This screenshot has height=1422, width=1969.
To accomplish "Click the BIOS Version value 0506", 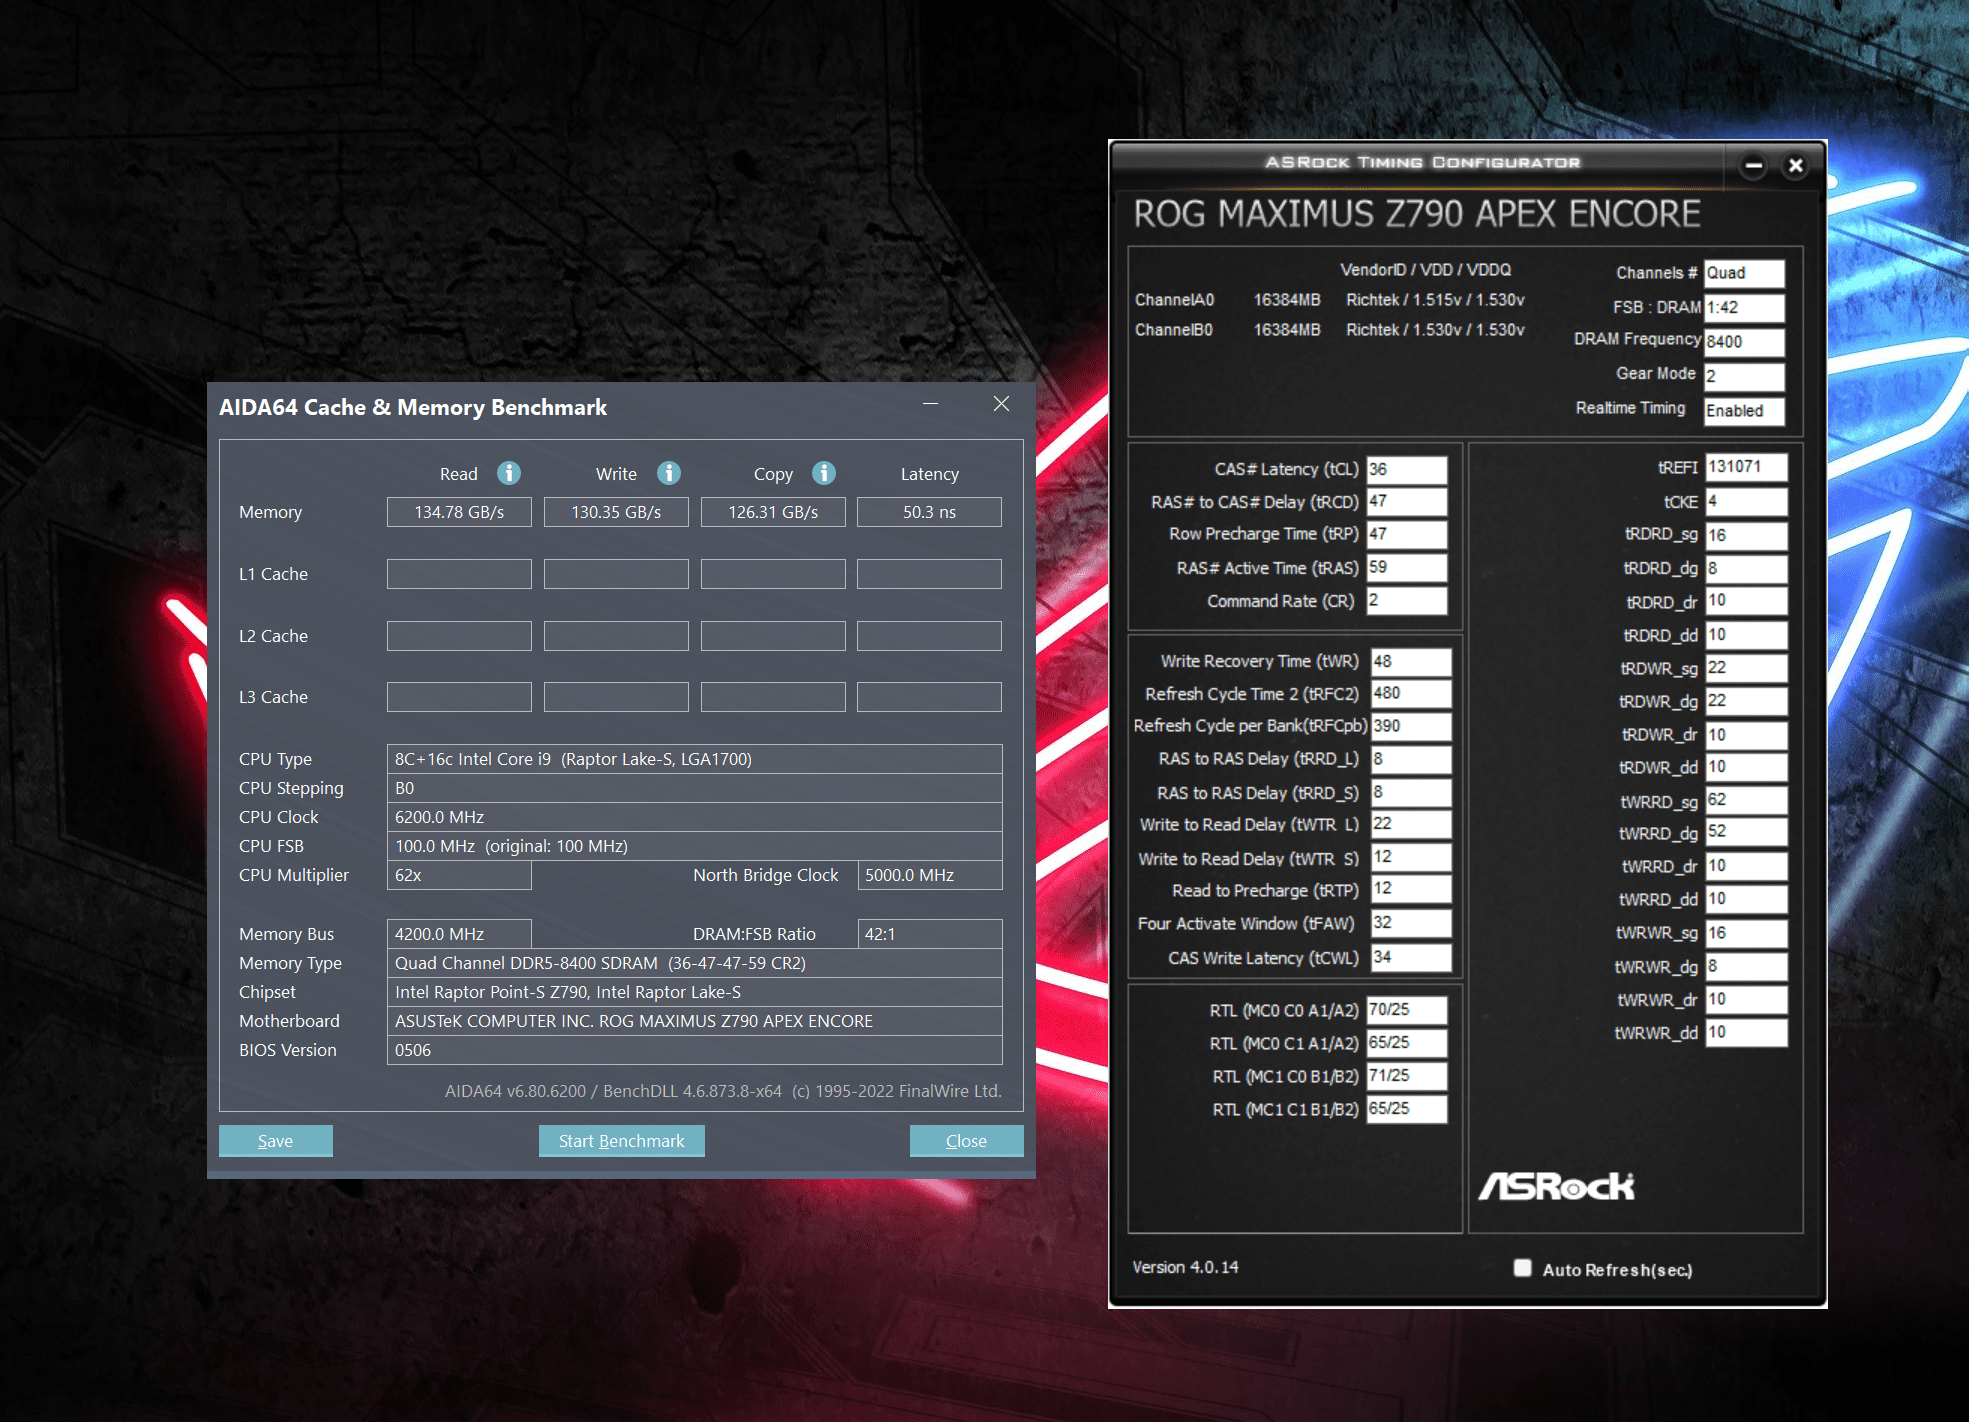I will [695, 1050].
